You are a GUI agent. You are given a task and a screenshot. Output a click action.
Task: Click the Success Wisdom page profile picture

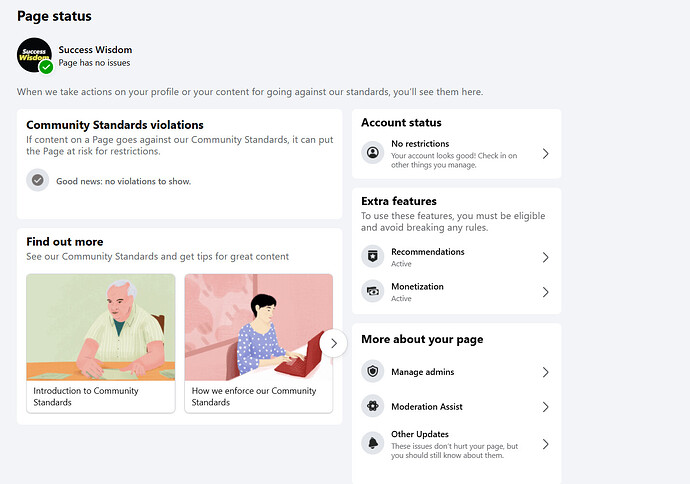(x=34, y=55)
